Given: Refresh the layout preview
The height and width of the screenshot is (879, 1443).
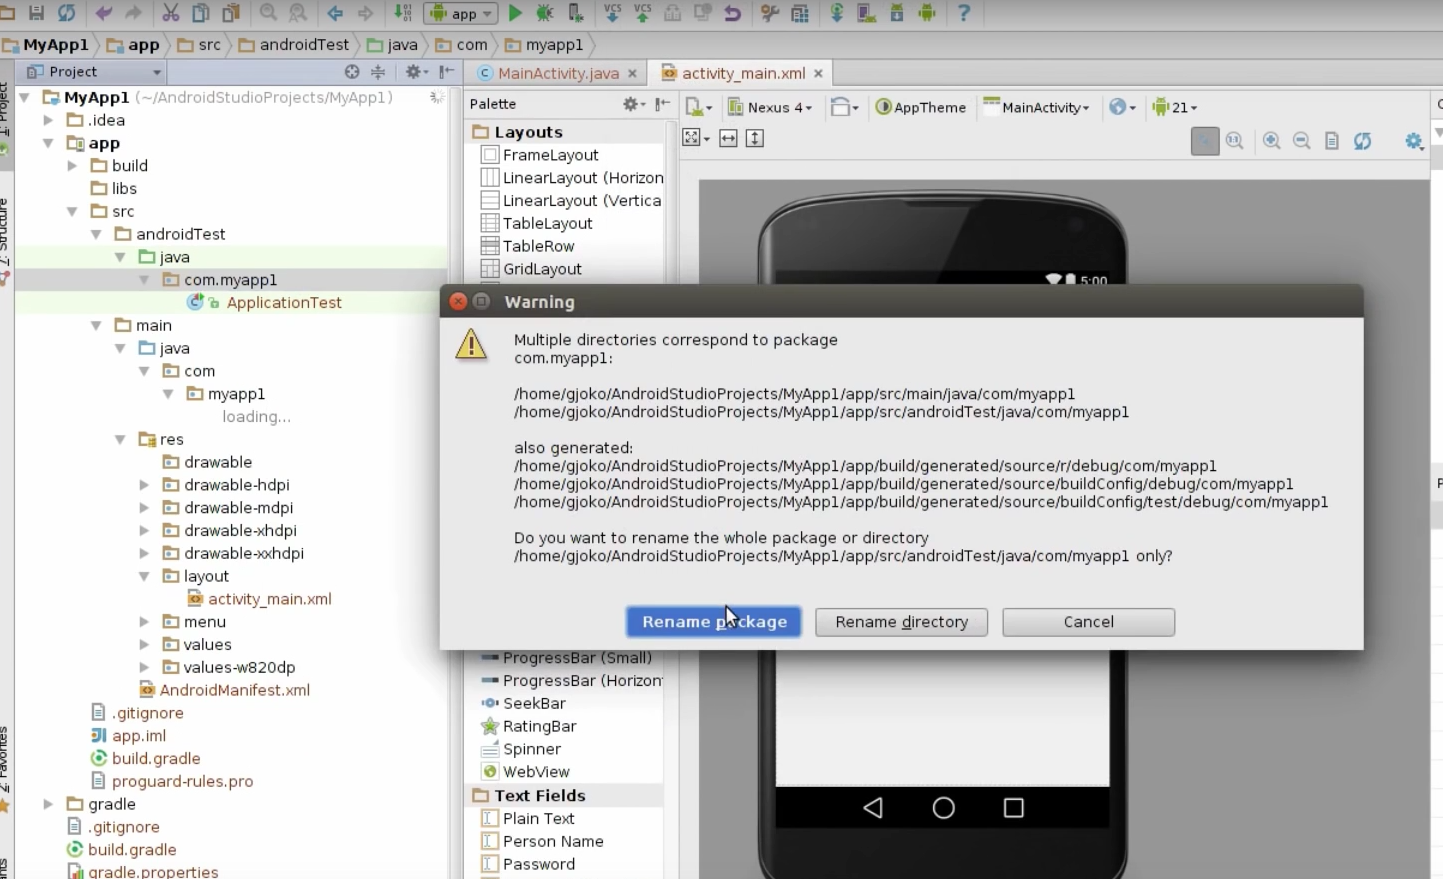Looking at the screenshot, I should 1362,141.
